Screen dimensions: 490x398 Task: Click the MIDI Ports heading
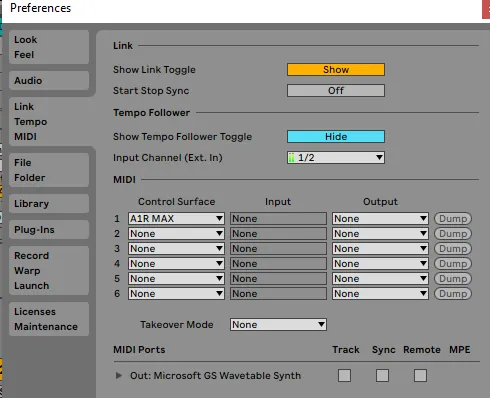[x=139, y=349]
